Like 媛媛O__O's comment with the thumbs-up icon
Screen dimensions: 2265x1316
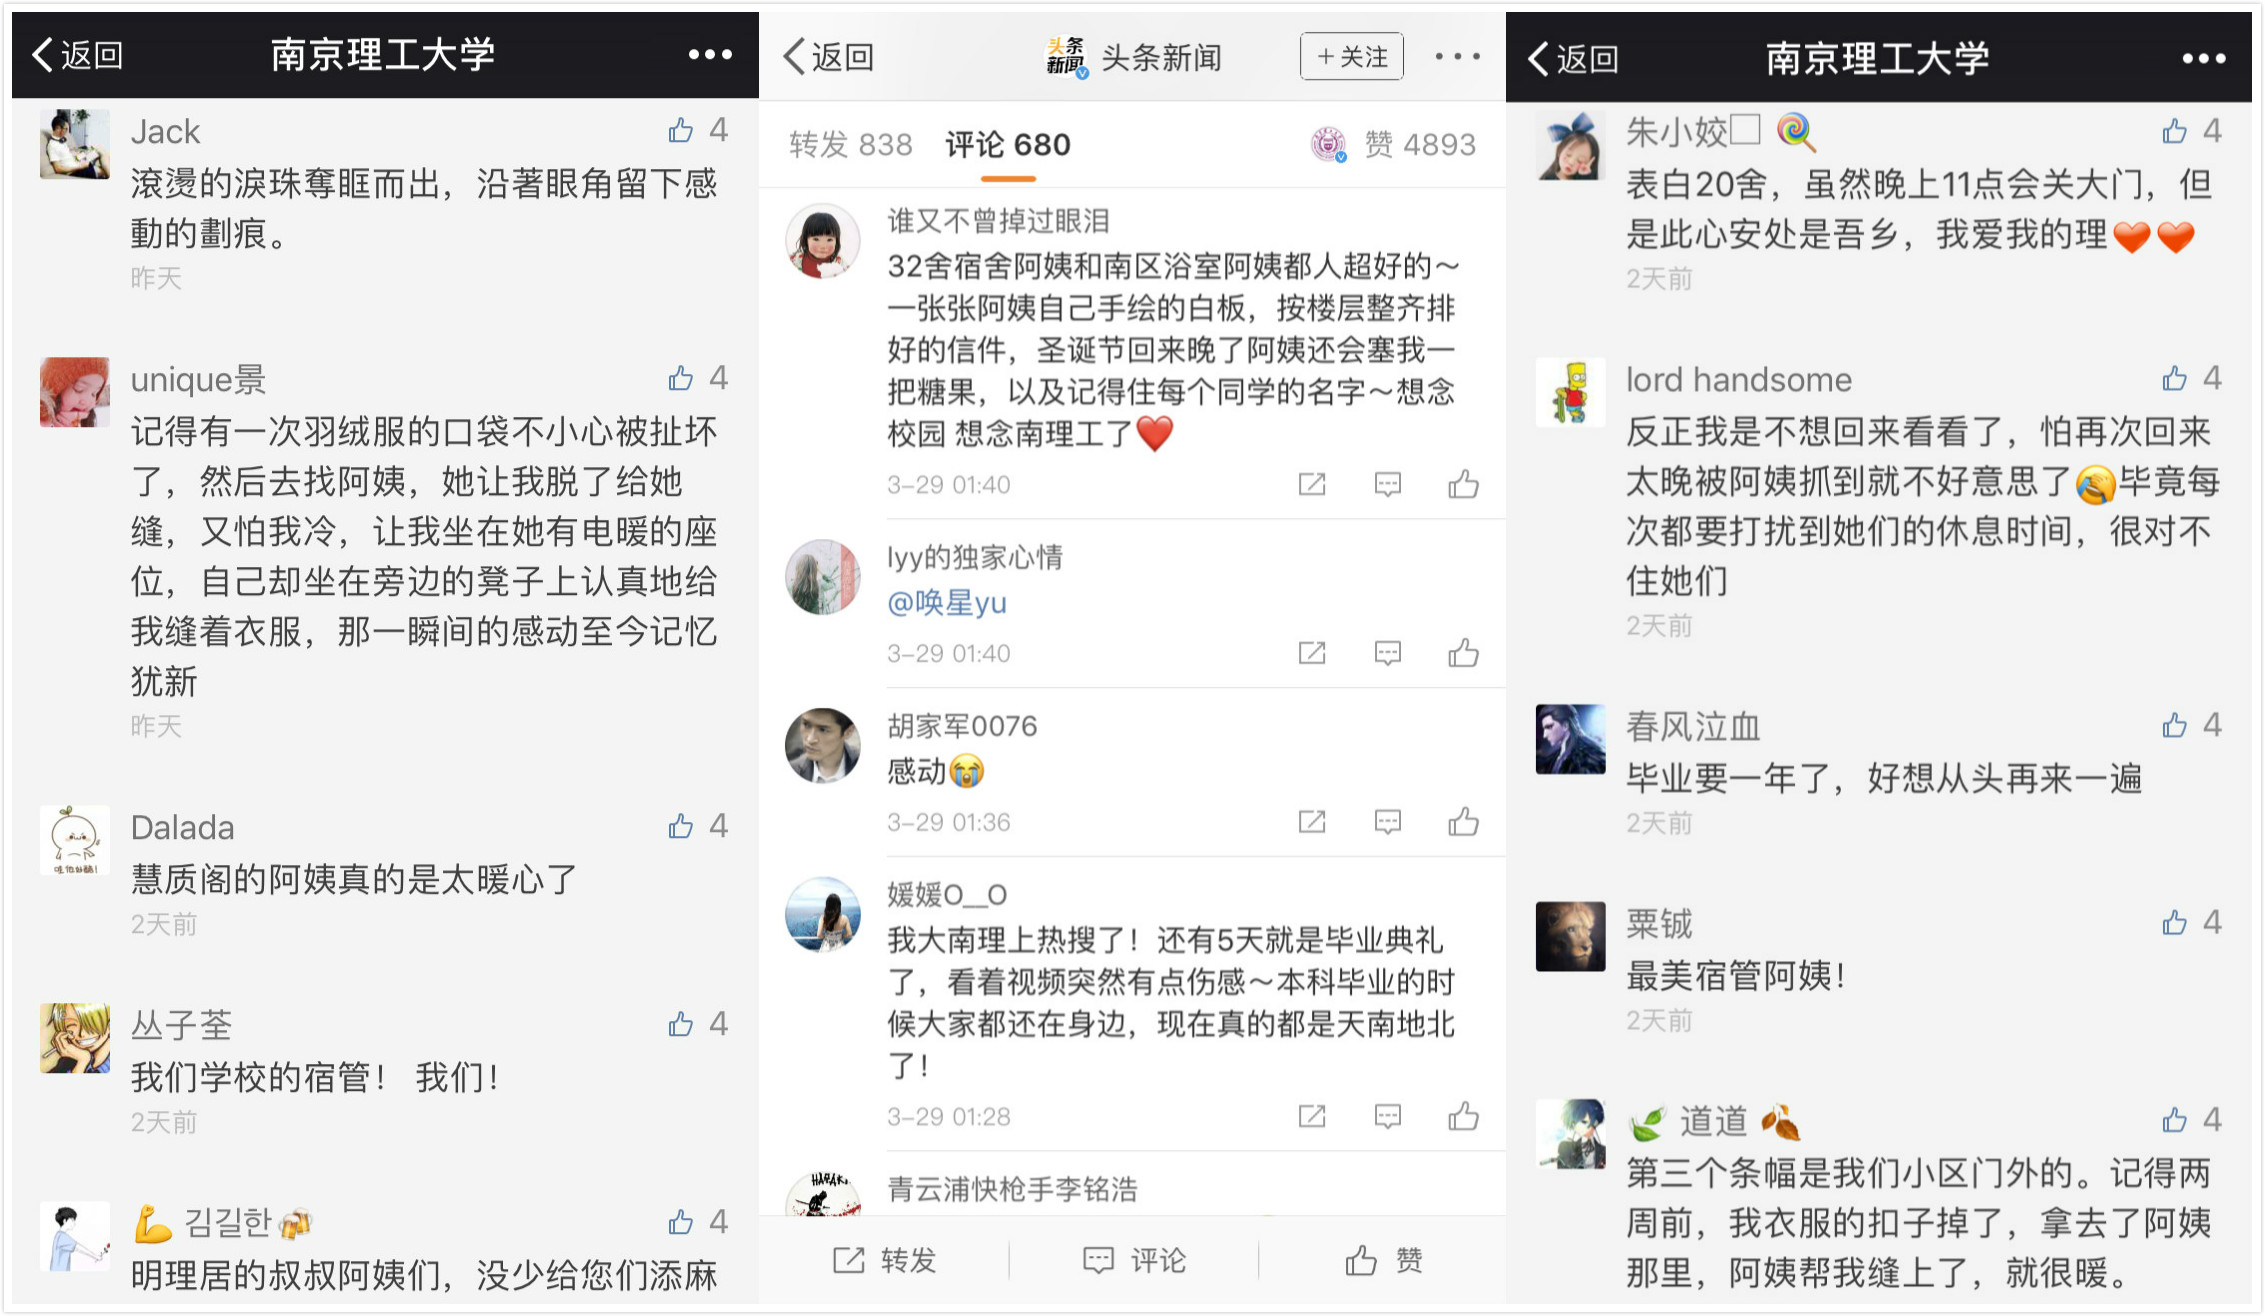[x=1463, y=1115]
